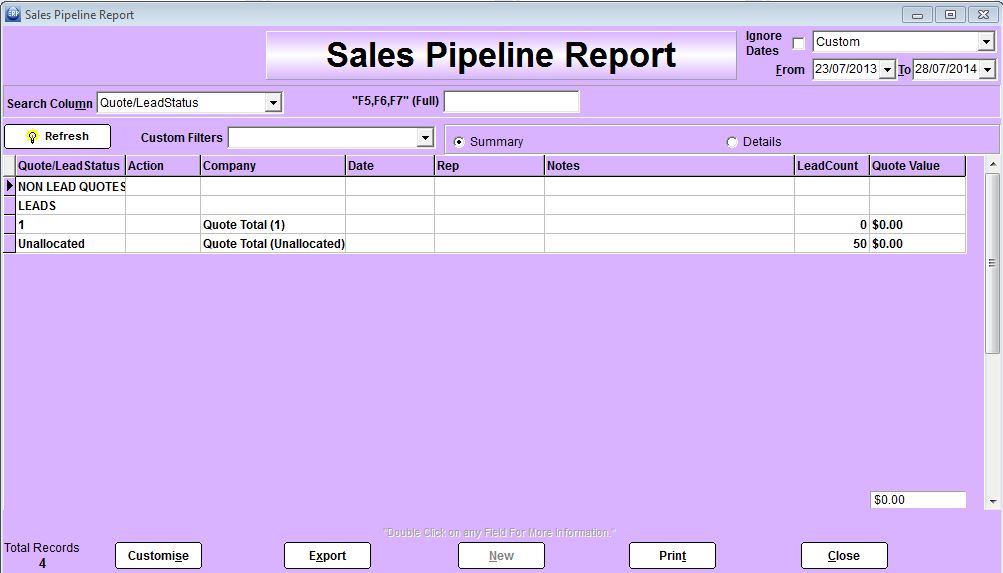Click the Refresh button with lightbulb icon
1003x573 pixels.
pyautogui.click(x=57, y=137)
